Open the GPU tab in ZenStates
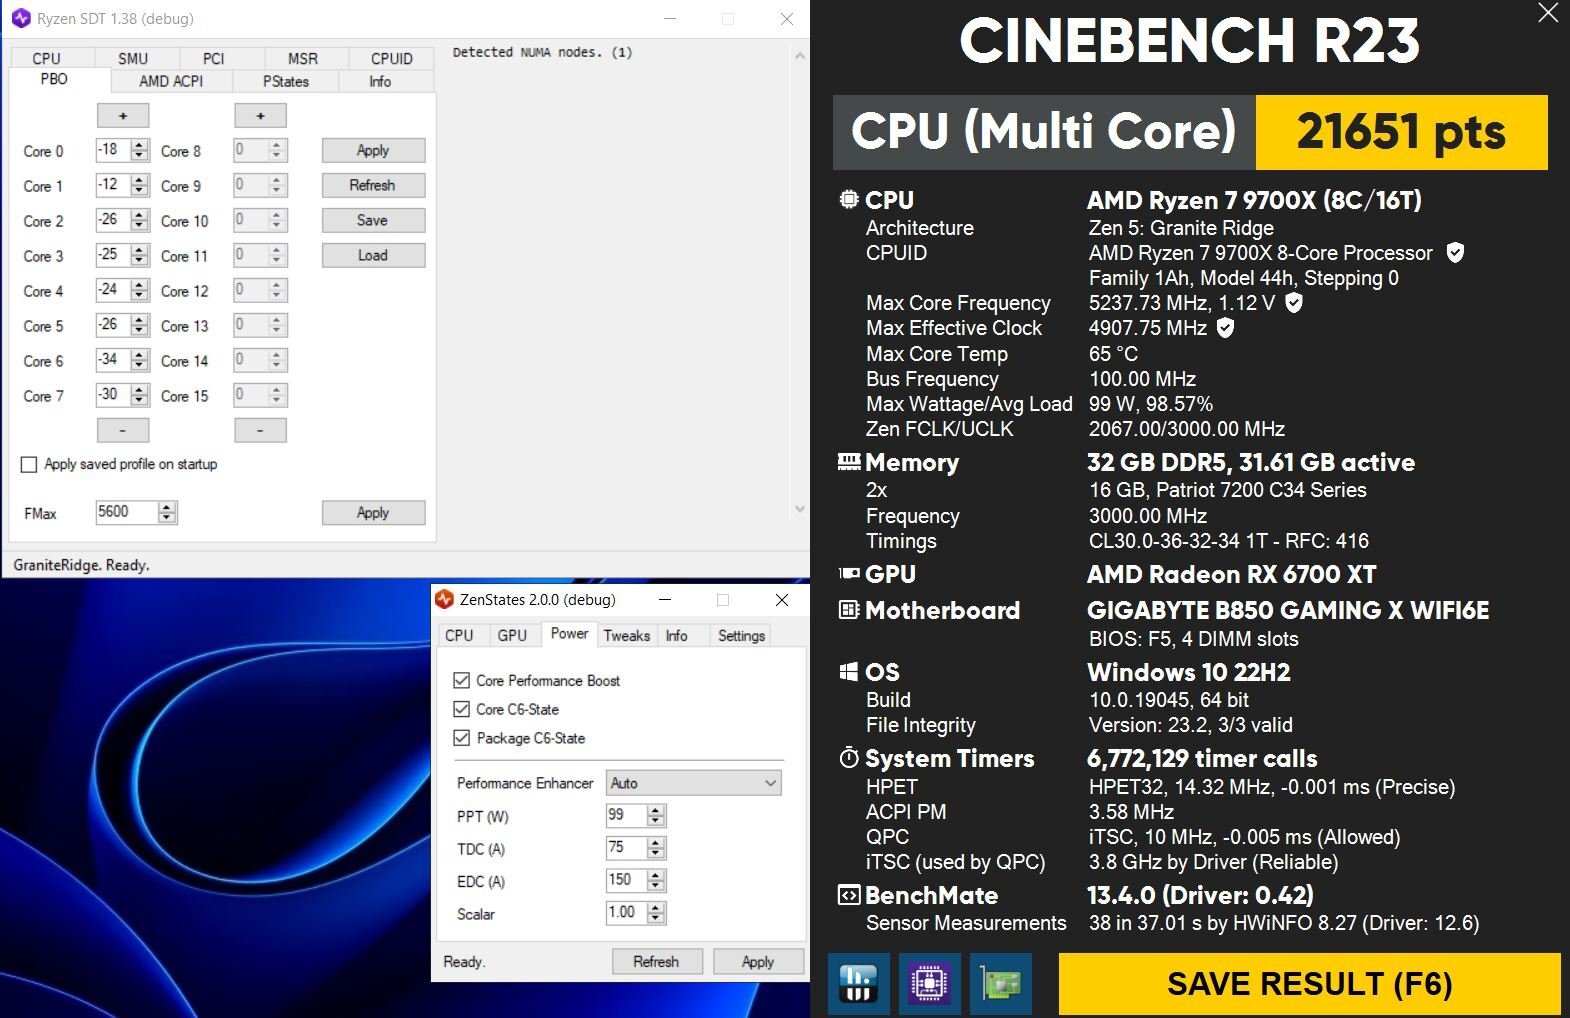 pos(512,635)
